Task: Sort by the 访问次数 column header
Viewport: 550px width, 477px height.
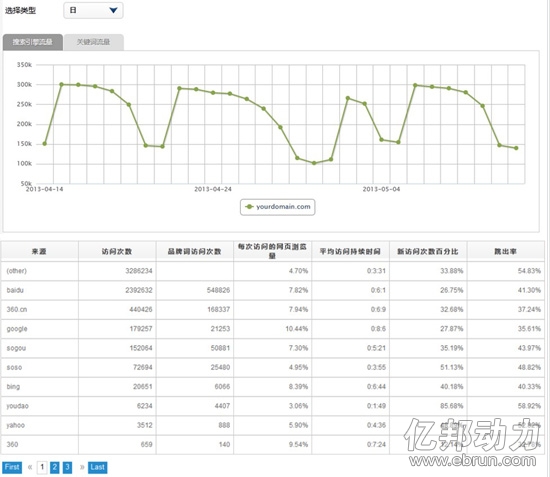Action: (x=117, y=251)
